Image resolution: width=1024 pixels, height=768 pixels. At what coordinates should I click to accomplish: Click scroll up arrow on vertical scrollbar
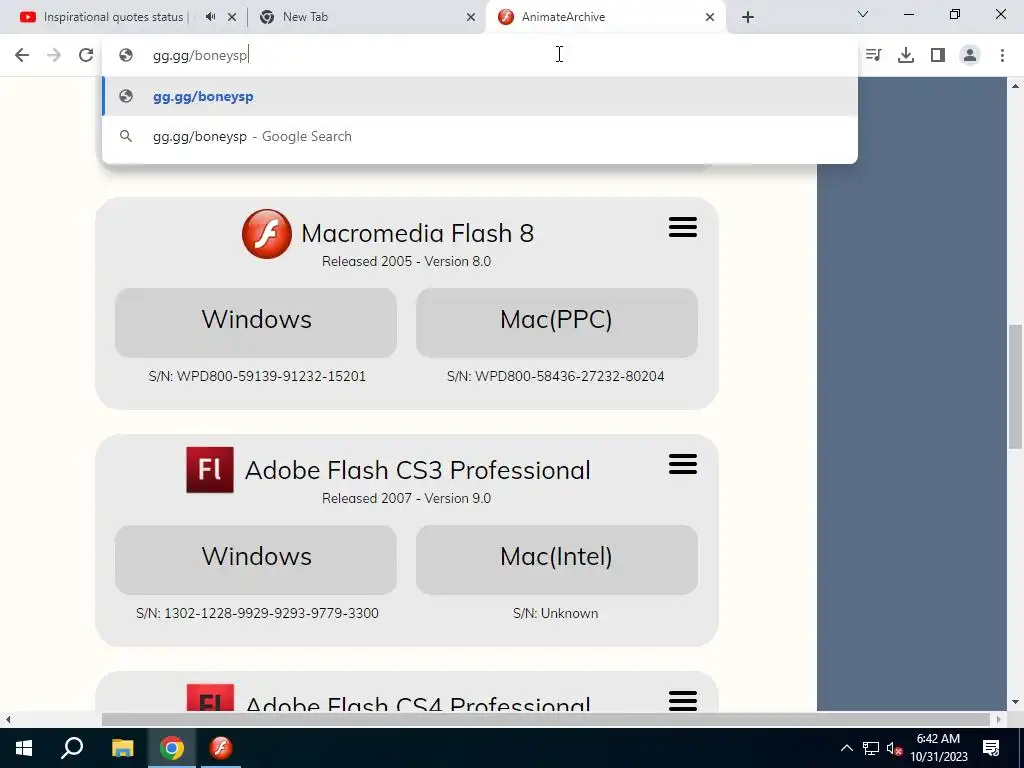pyautogui.click(x=1015, y=86)
